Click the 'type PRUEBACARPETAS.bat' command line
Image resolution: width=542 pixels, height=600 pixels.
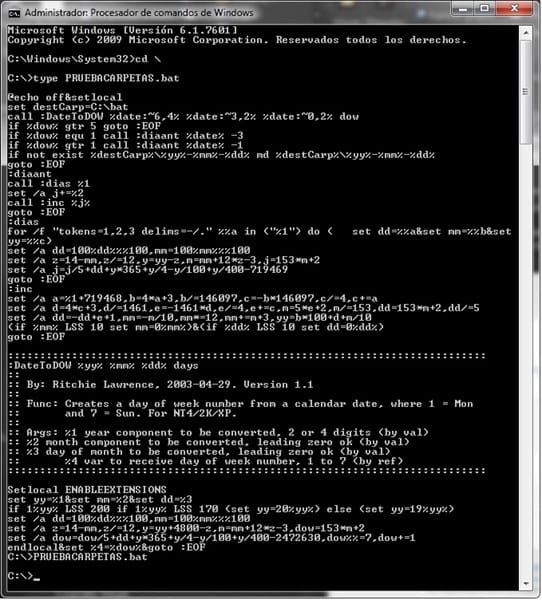93,78
